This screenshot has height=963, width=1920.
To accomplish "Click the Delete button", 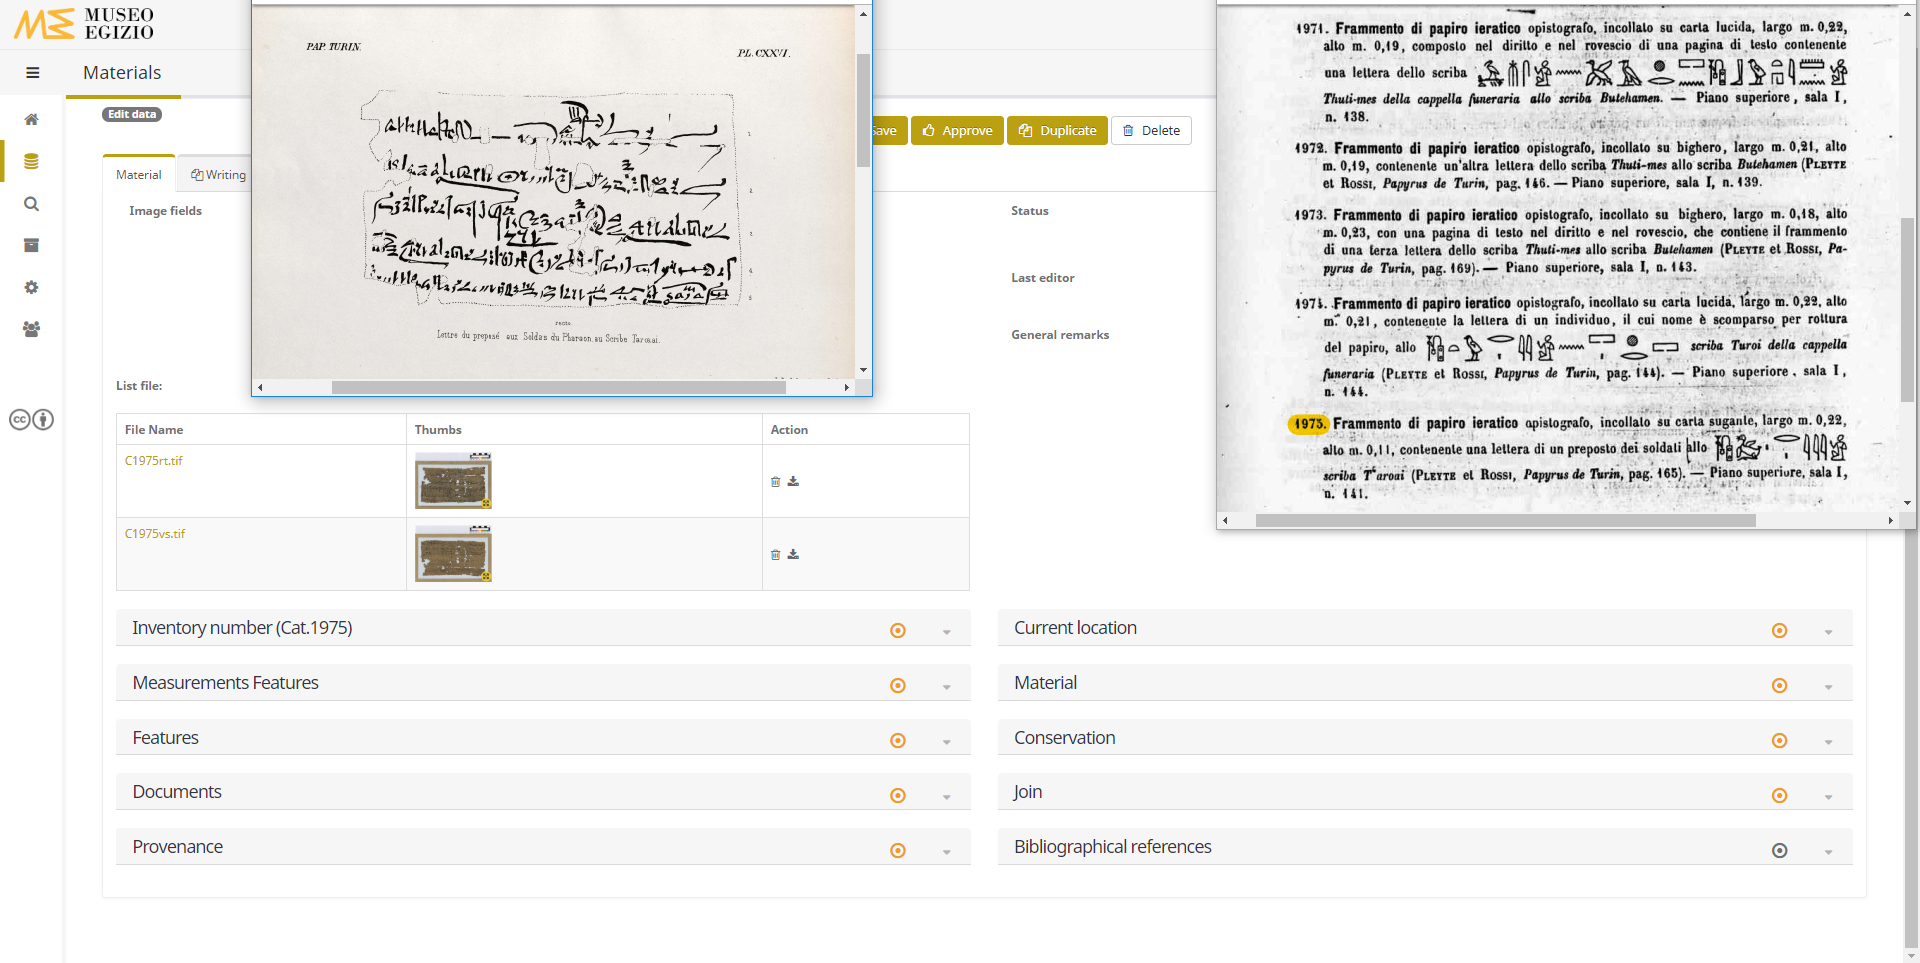I will [1151, 130].
